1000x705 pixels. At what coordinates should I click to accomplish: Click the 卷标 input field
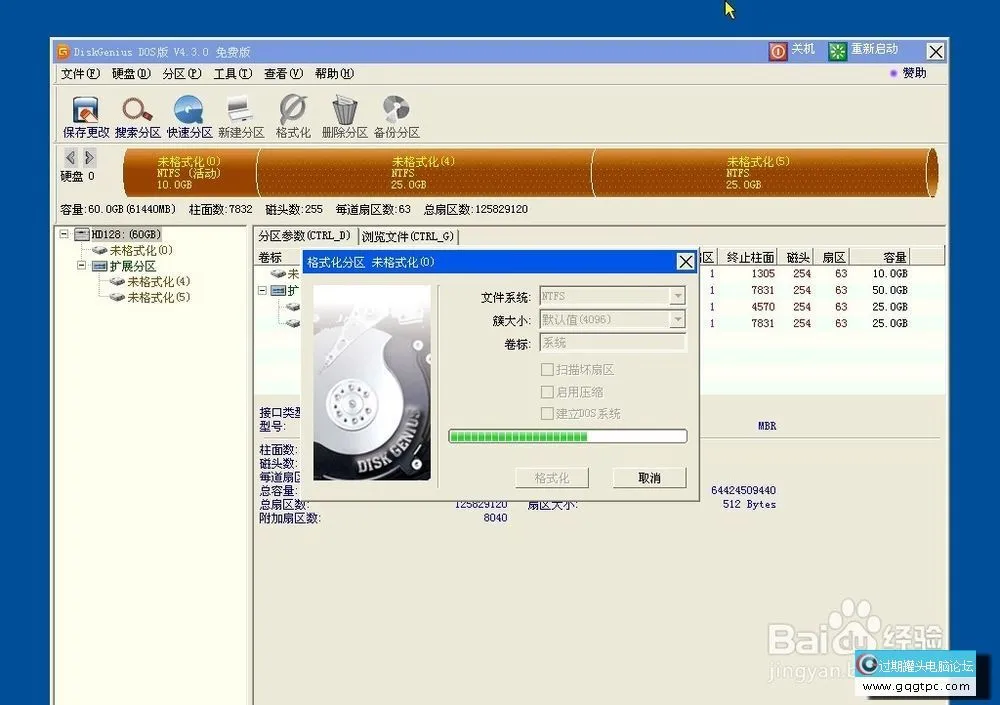point(612,343)
